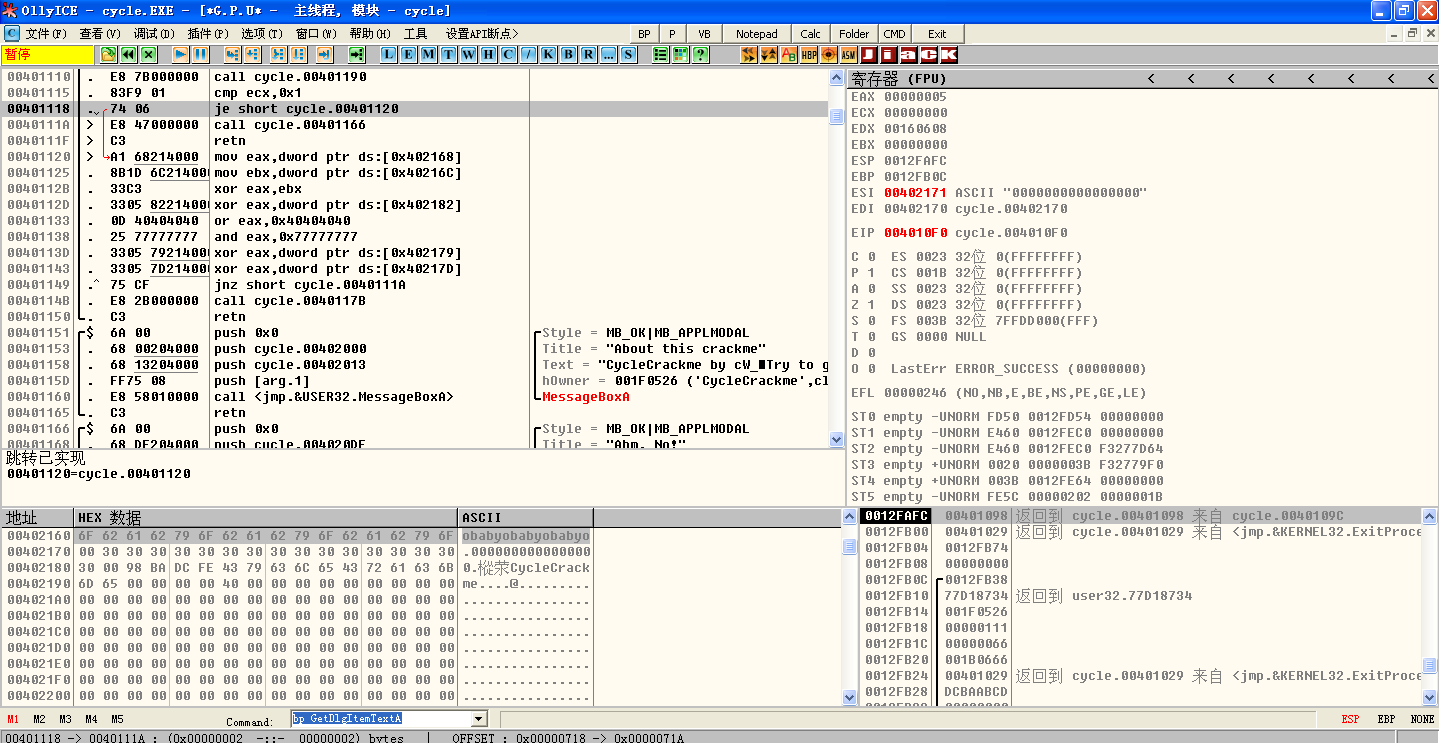Screen dimensions: 1439x743
Task: Open the Log window (L) icon
Action: click(388, 54)
